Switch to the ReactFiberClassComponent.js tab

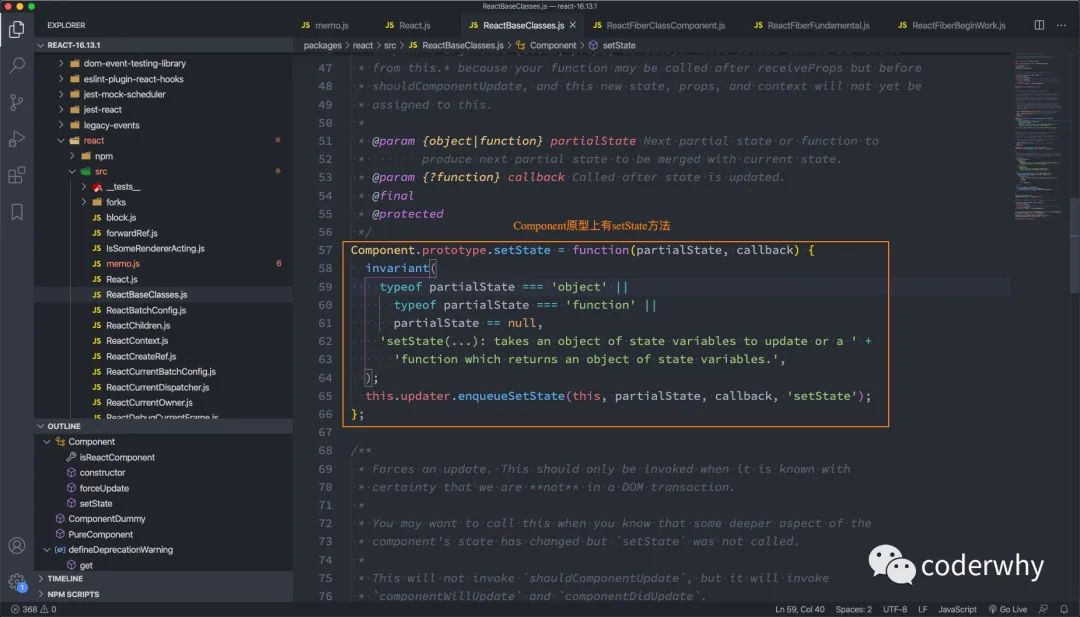[x=659, y=25]
